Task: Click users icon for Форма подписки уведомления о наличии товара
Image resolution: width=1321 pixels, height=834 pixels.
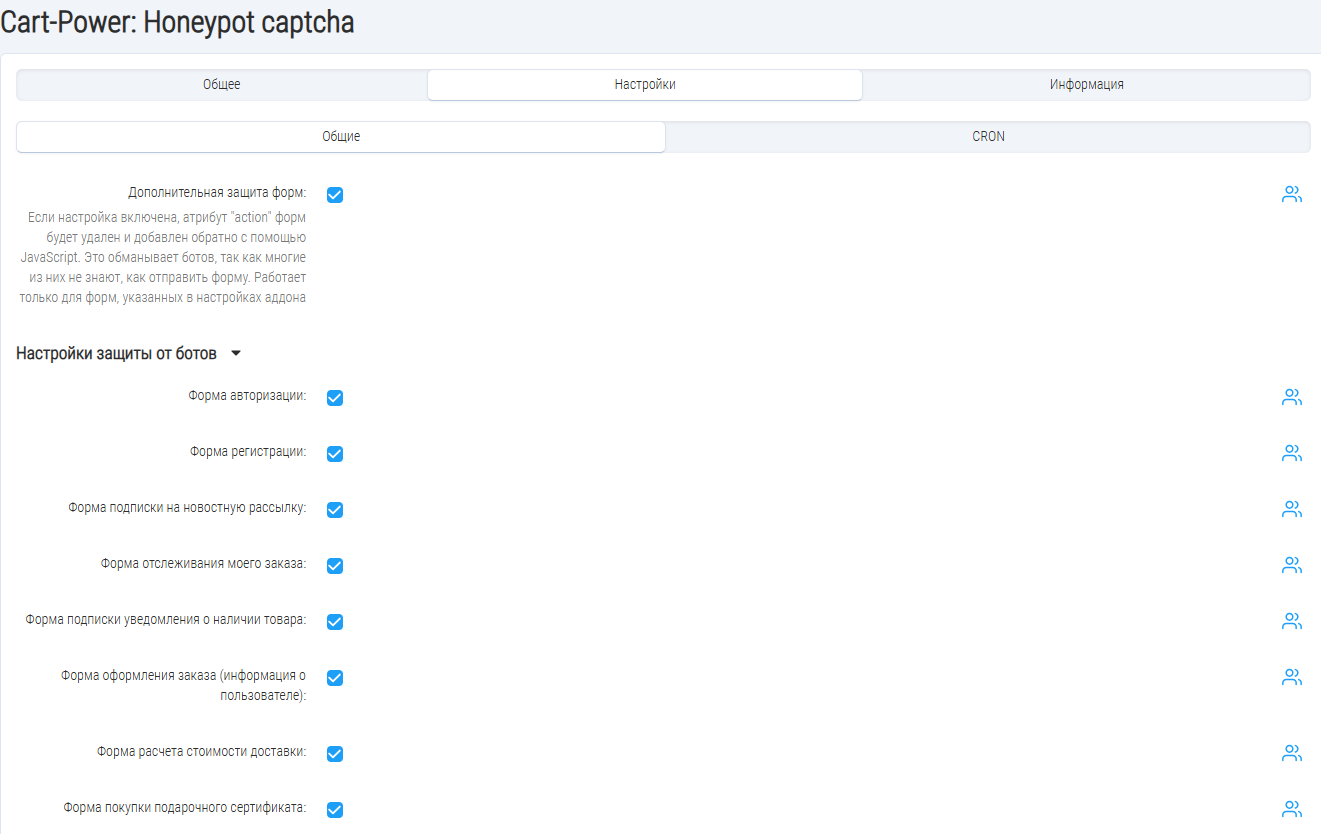Action: [1292, 621]
